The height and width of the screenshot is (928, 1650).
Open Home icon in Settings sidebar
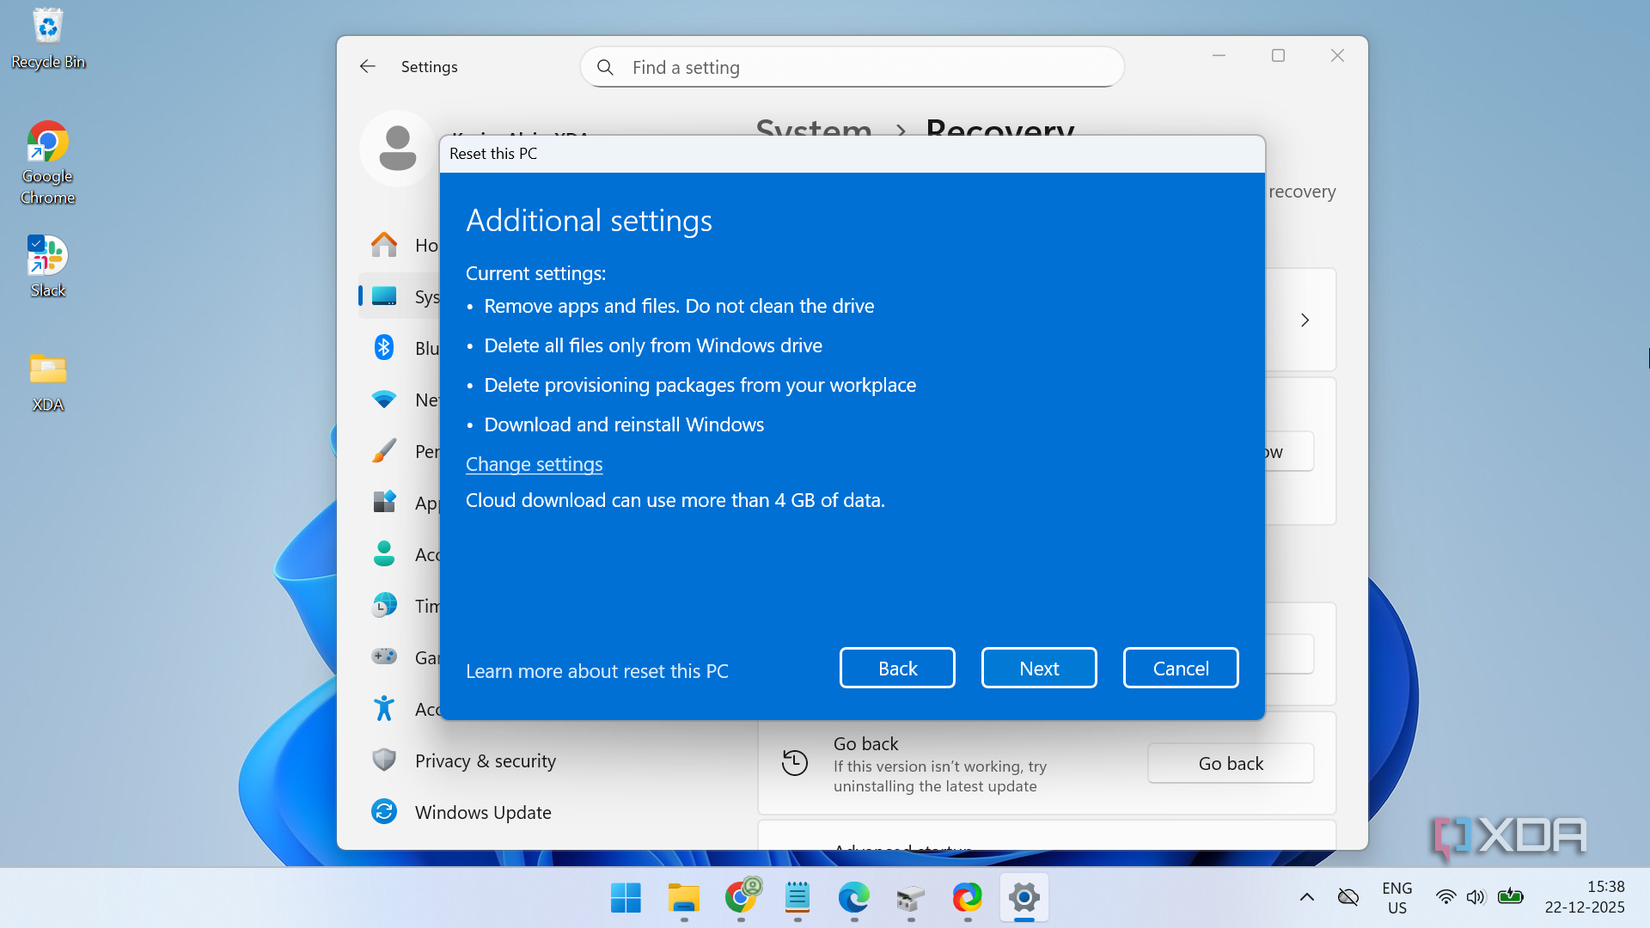(384, 245)
